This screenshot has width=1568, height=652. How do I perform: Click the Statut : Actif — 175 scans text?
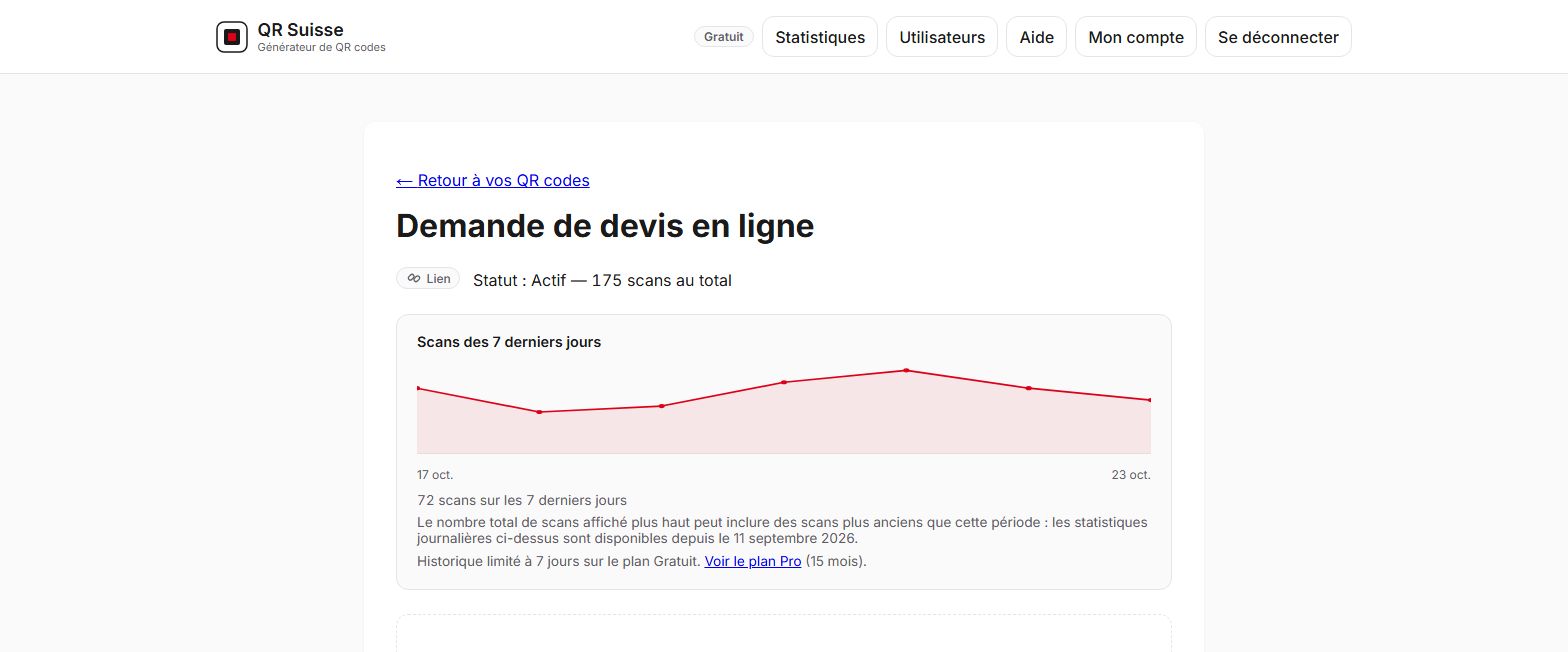(602, 280)
